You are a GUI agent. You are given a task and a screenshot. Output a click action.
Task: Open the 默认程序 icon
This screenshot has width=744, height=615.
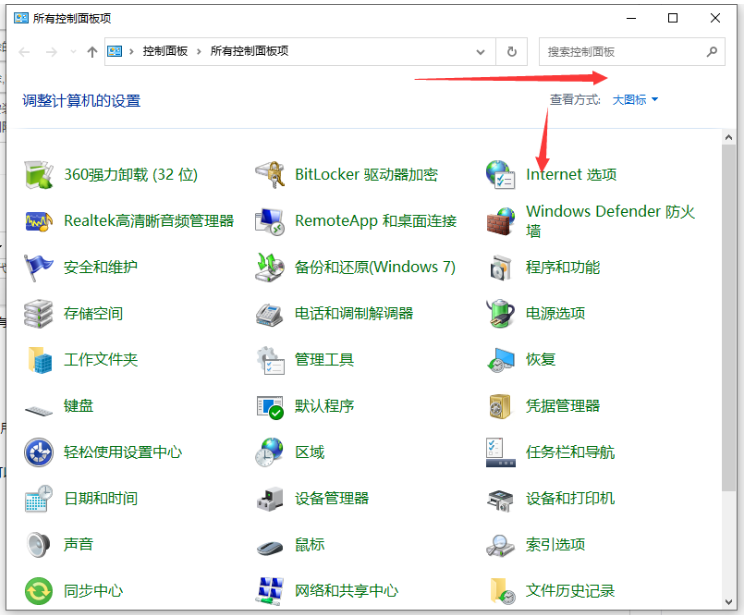point(270,407)
